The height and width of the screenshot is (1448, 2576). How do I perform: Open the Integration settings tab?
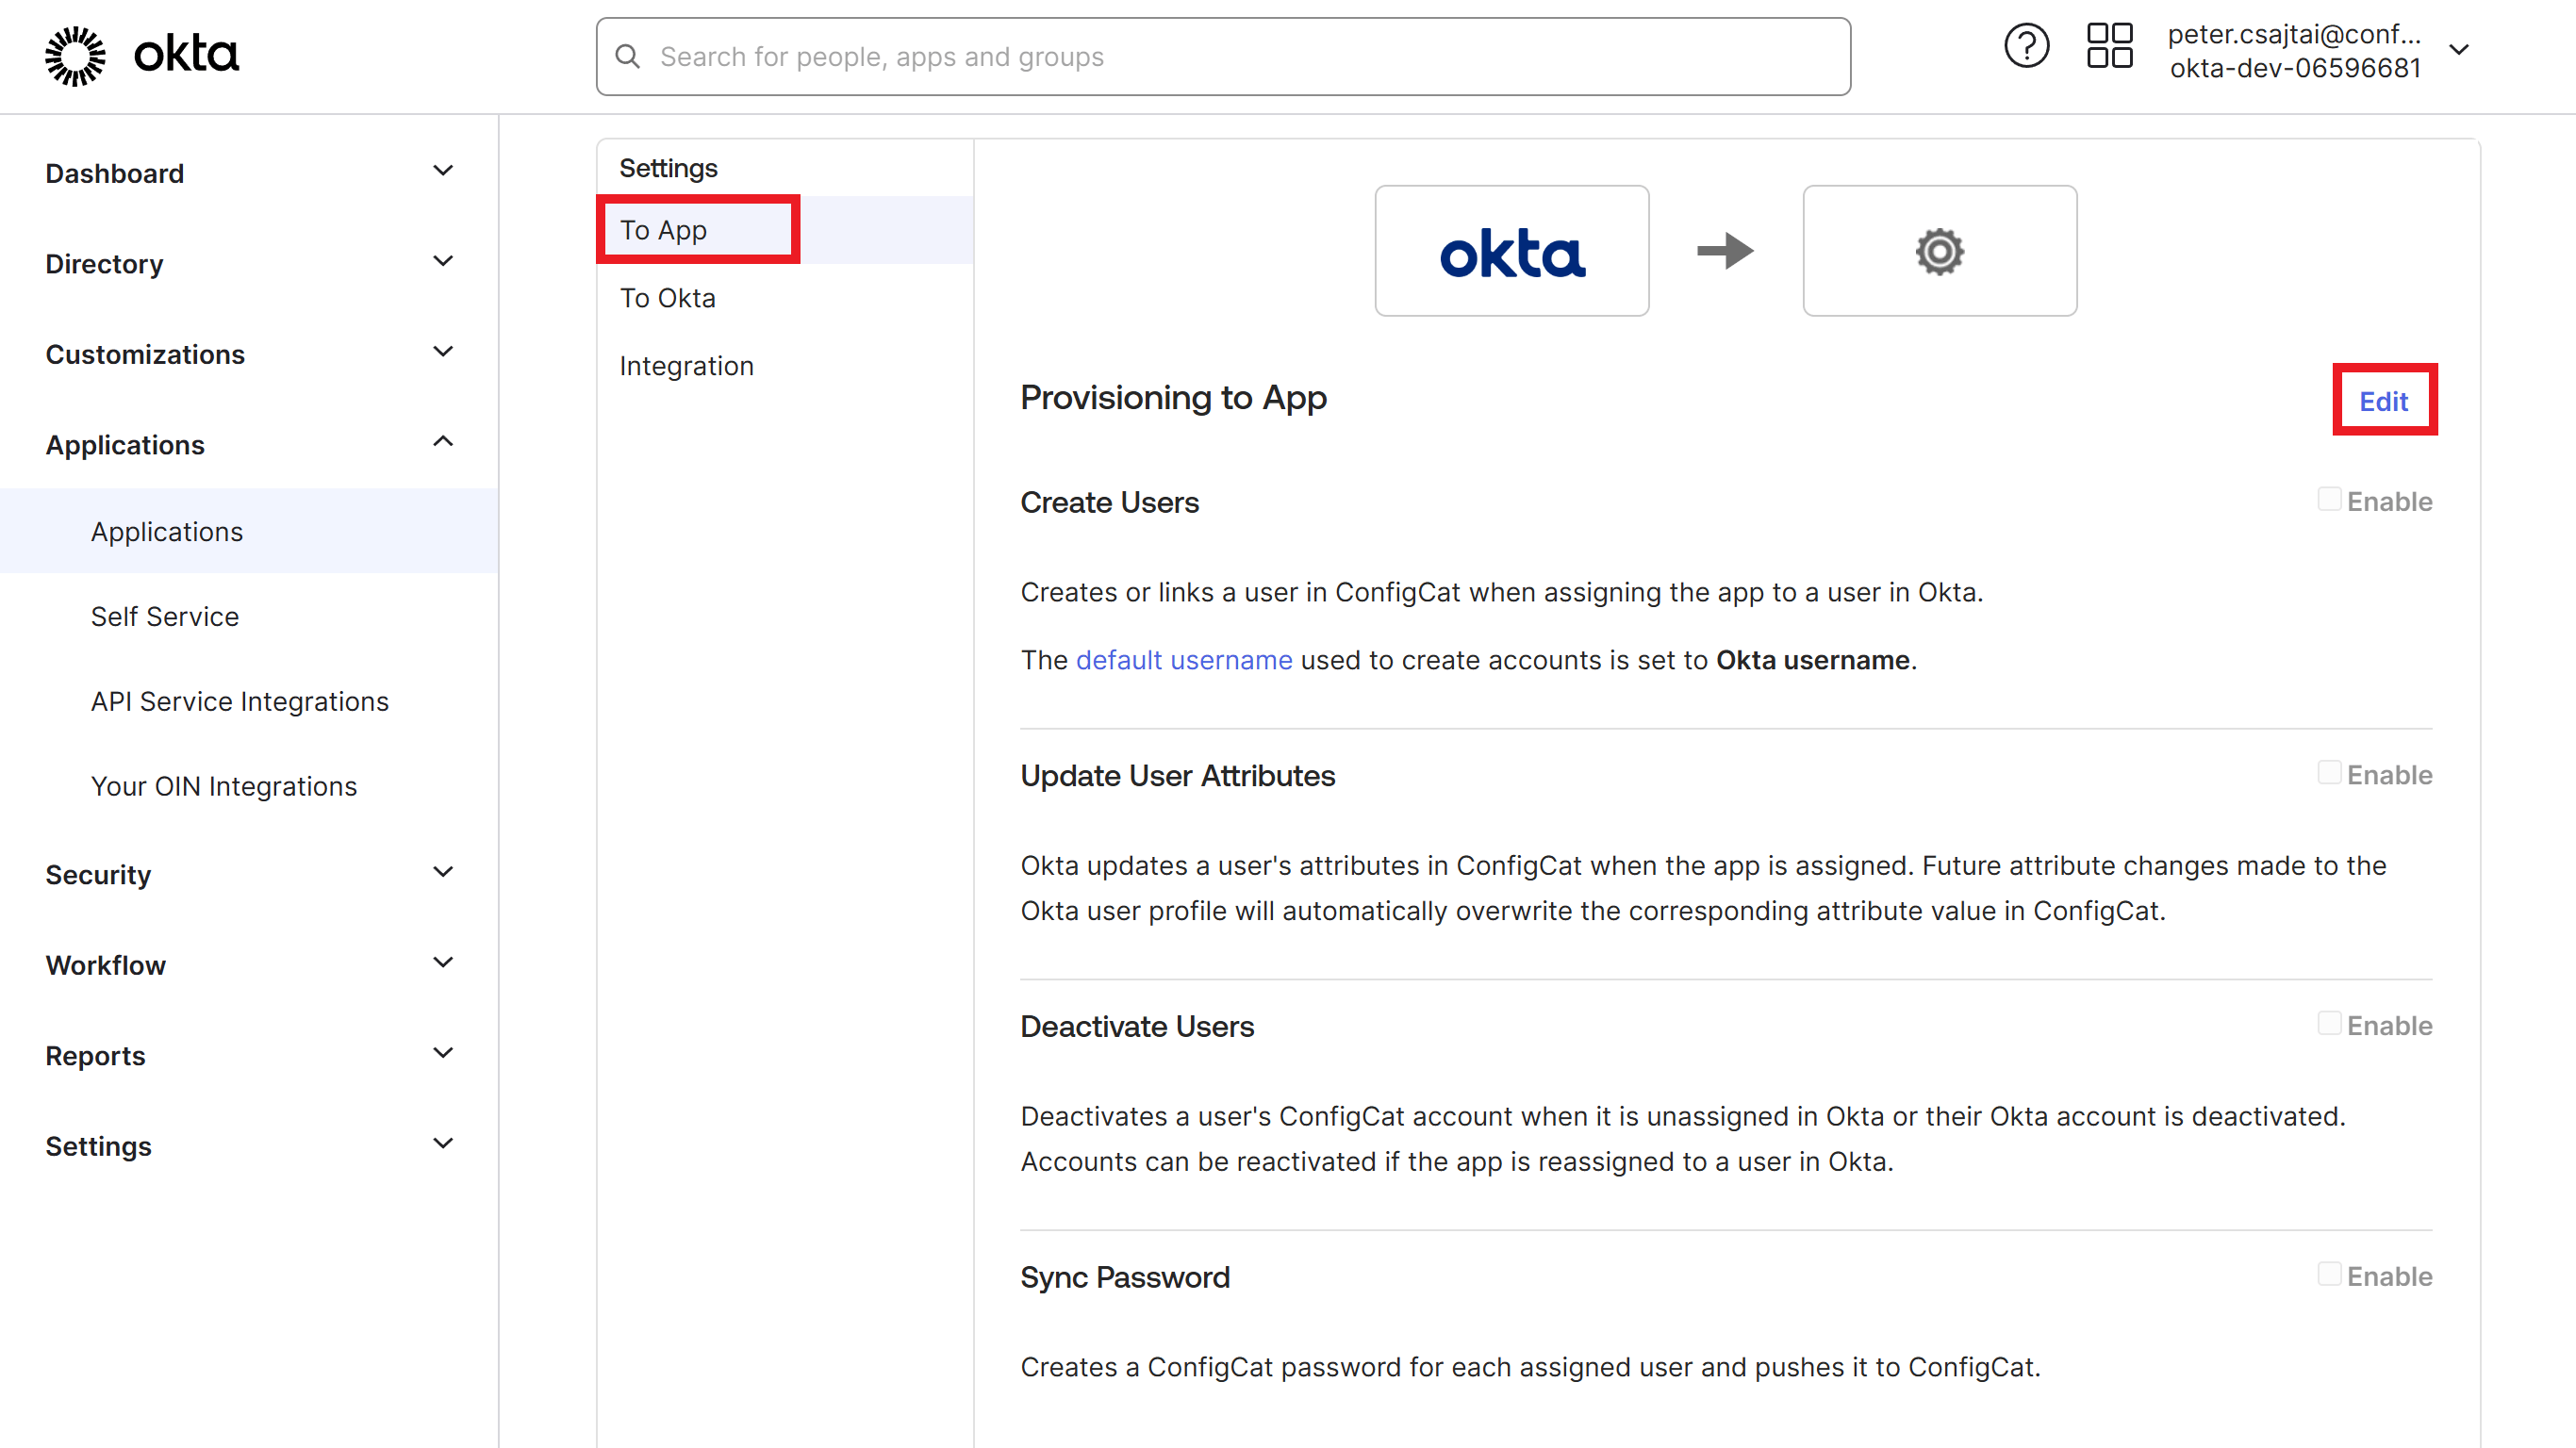click(x=686, y=365)
